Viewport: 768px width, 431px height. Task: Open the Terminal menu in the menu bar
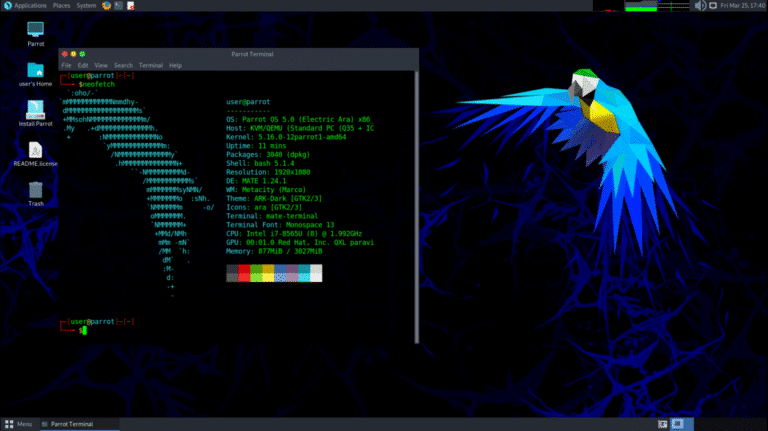151,65
